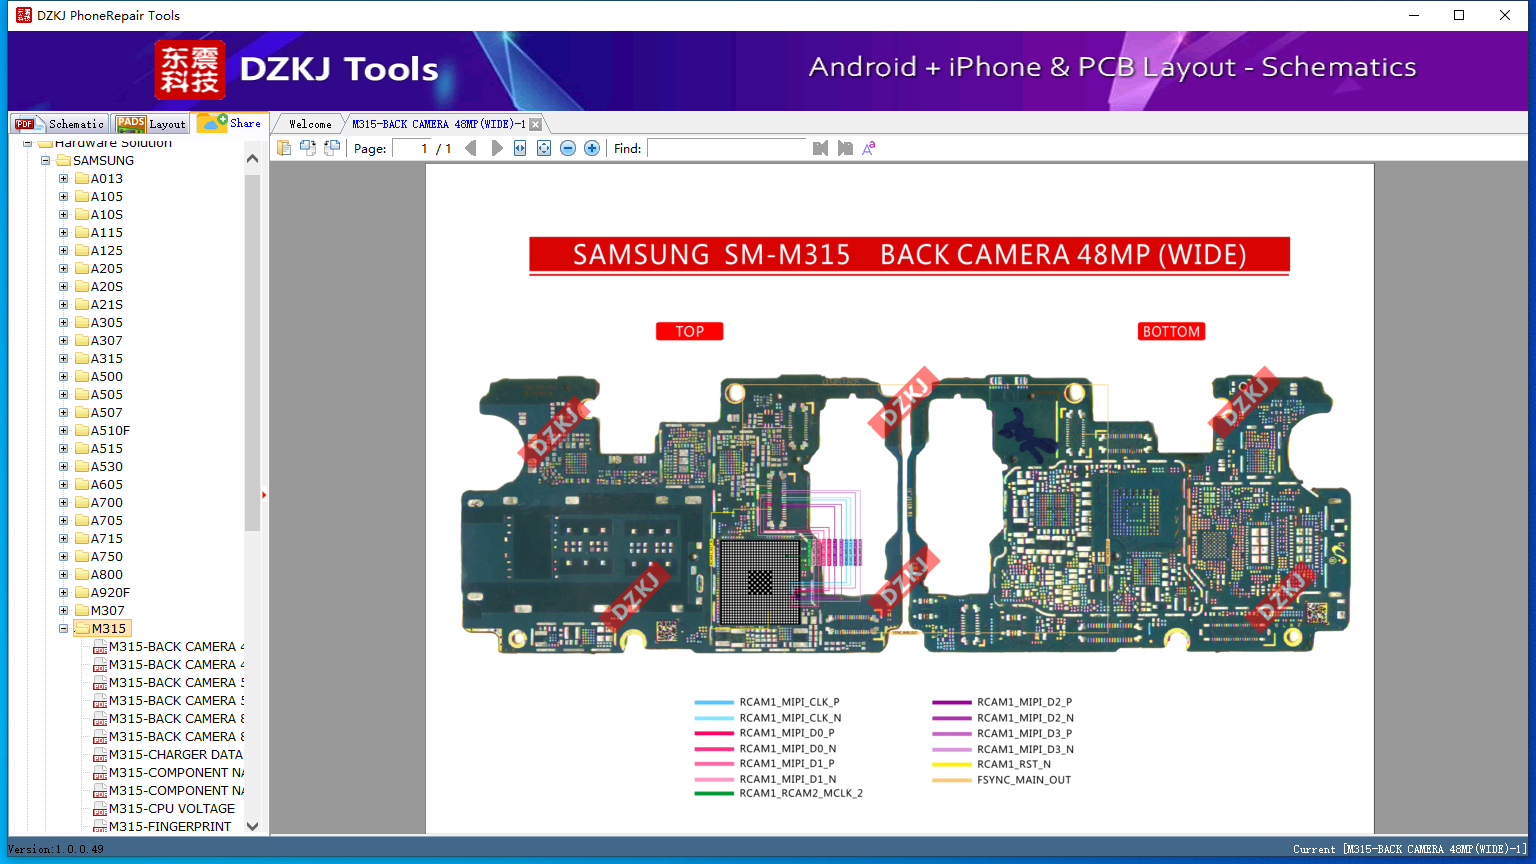The height and width of the screenshot is (864, 1536).
Task: Collapse the SAMSUNG folder
Action: click(x=45, y=160)
